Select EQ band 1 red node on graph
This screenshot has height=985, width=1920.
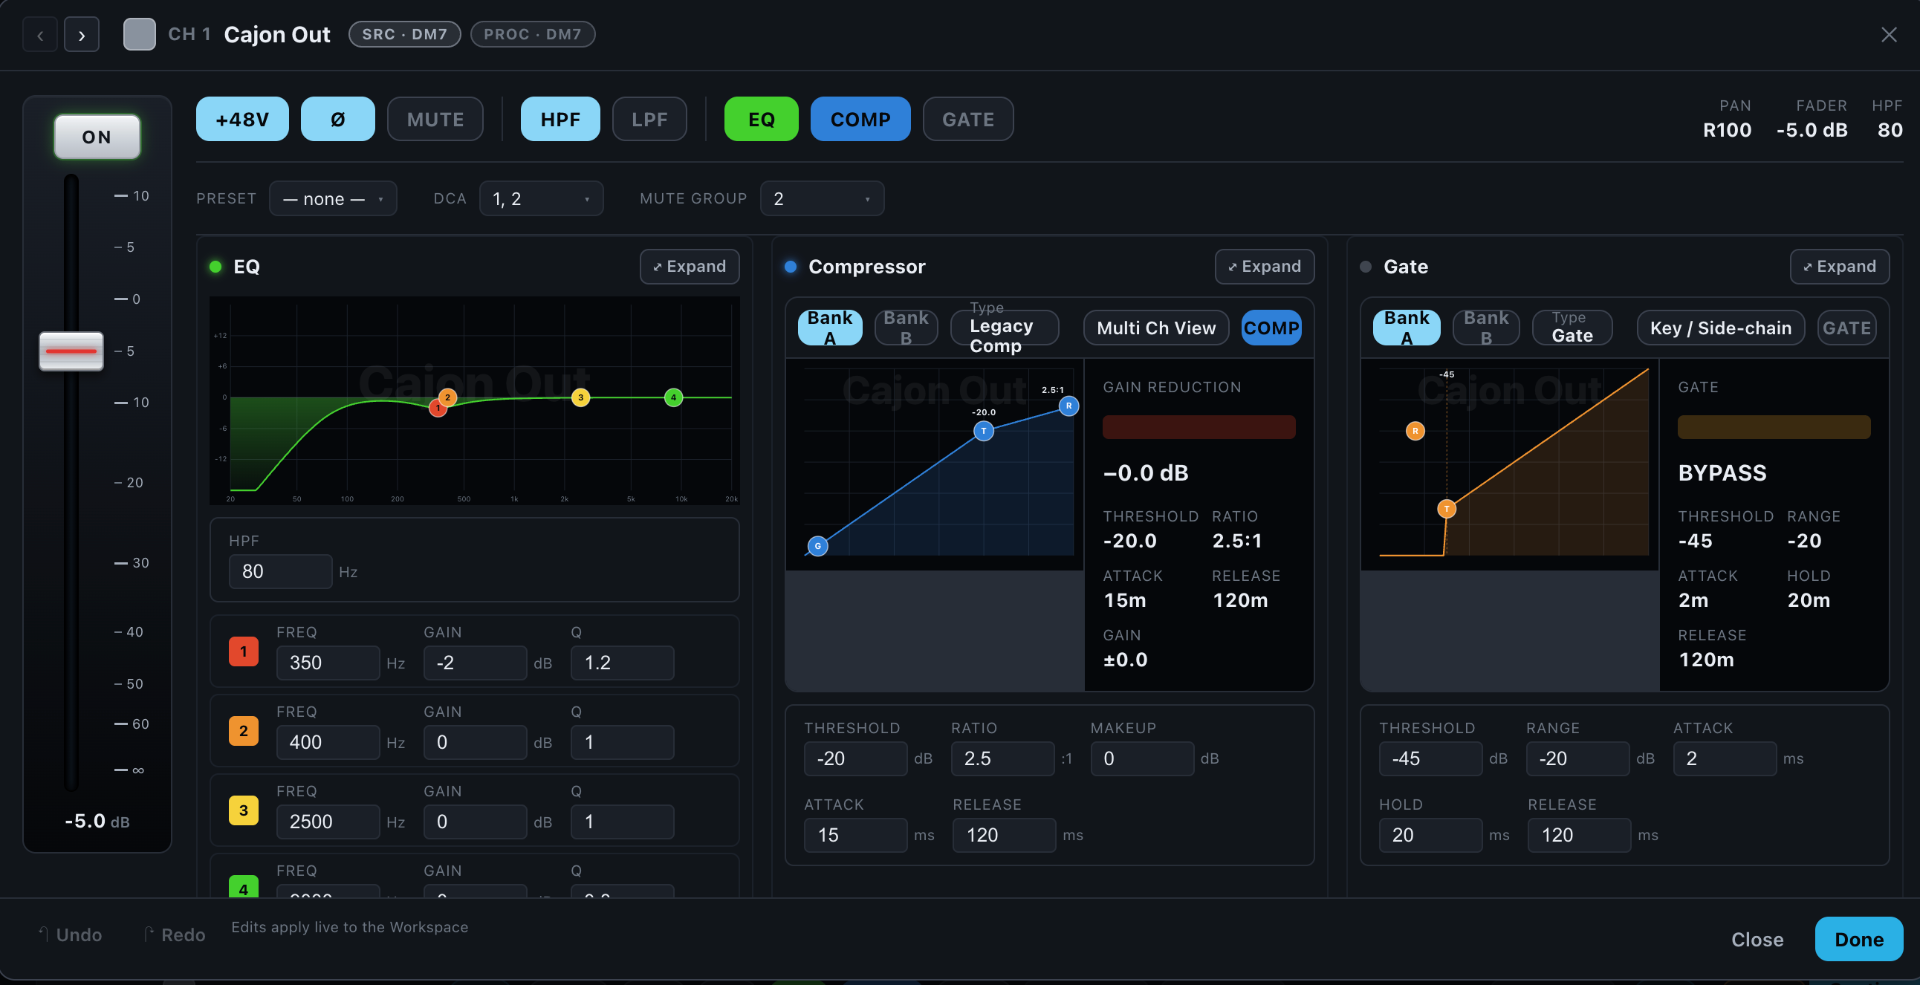437,408
